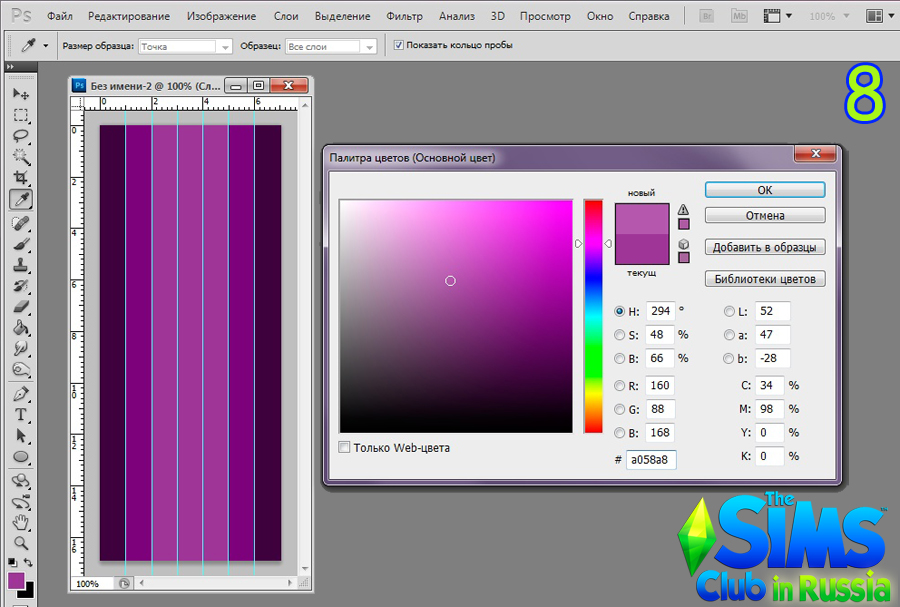Enable the 'Только Web-цвета' checkbox
This screenshot has width=900, height=607.
[344, 448]
